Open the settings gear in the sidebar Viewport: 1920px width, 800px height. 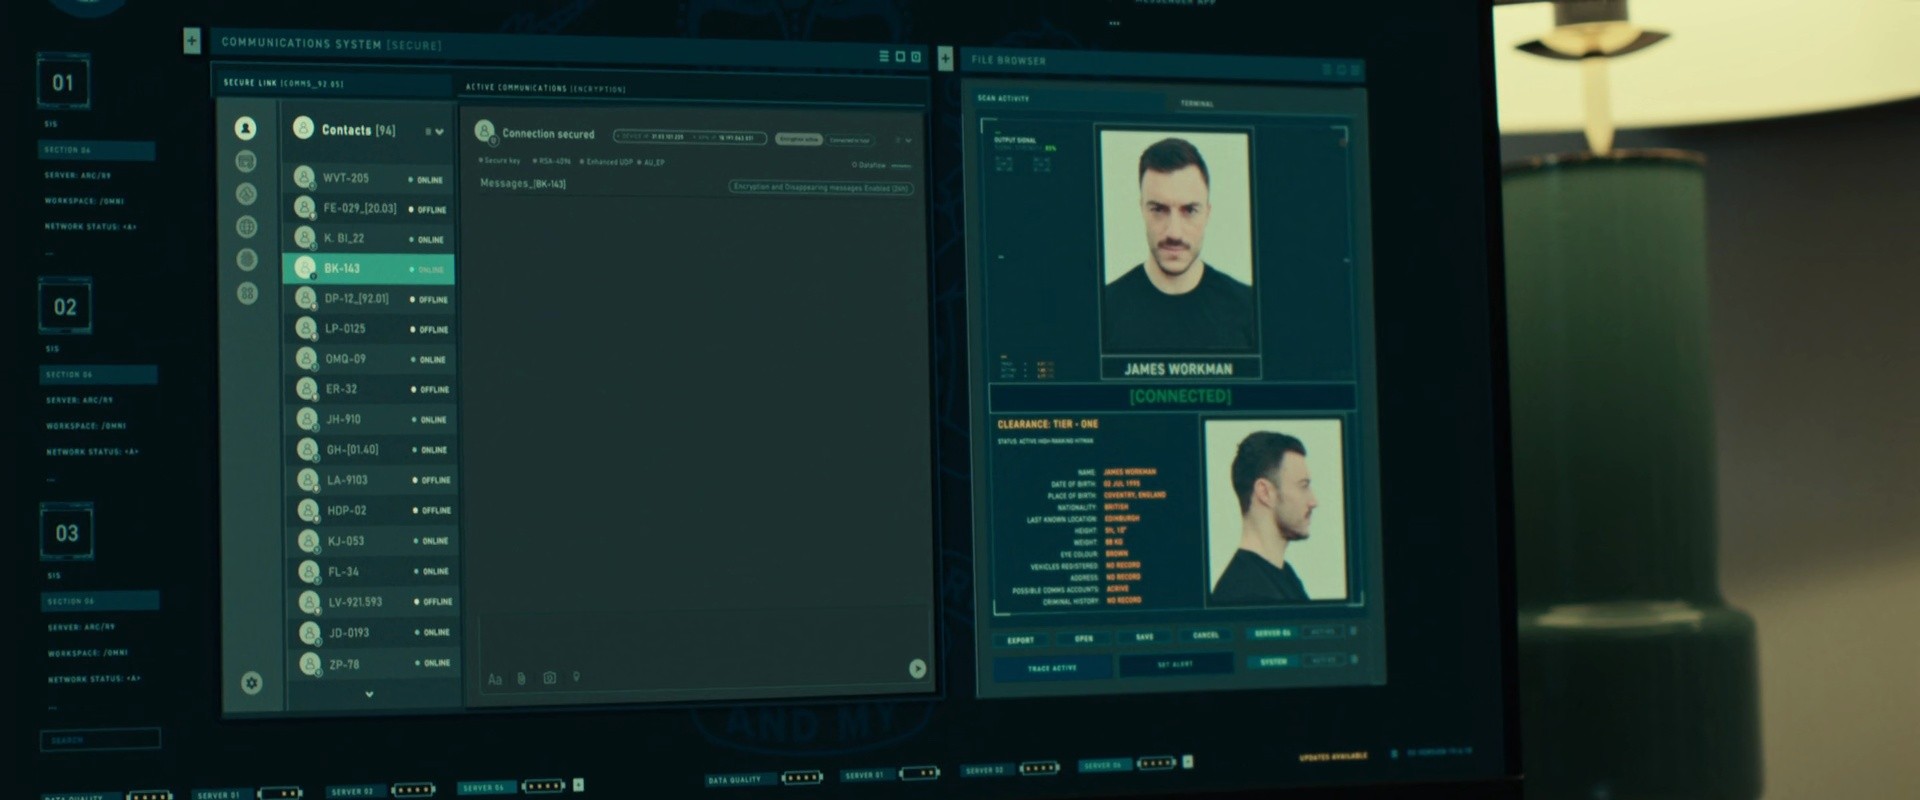252,683
